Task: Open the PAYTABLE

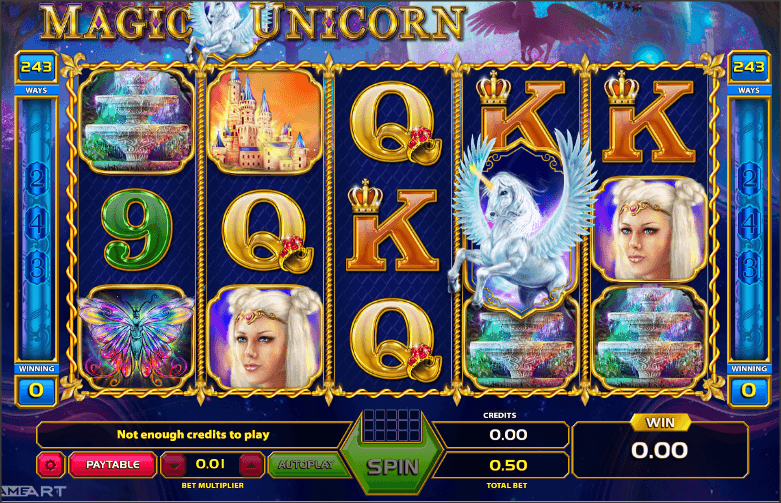Action: (113, 465)
